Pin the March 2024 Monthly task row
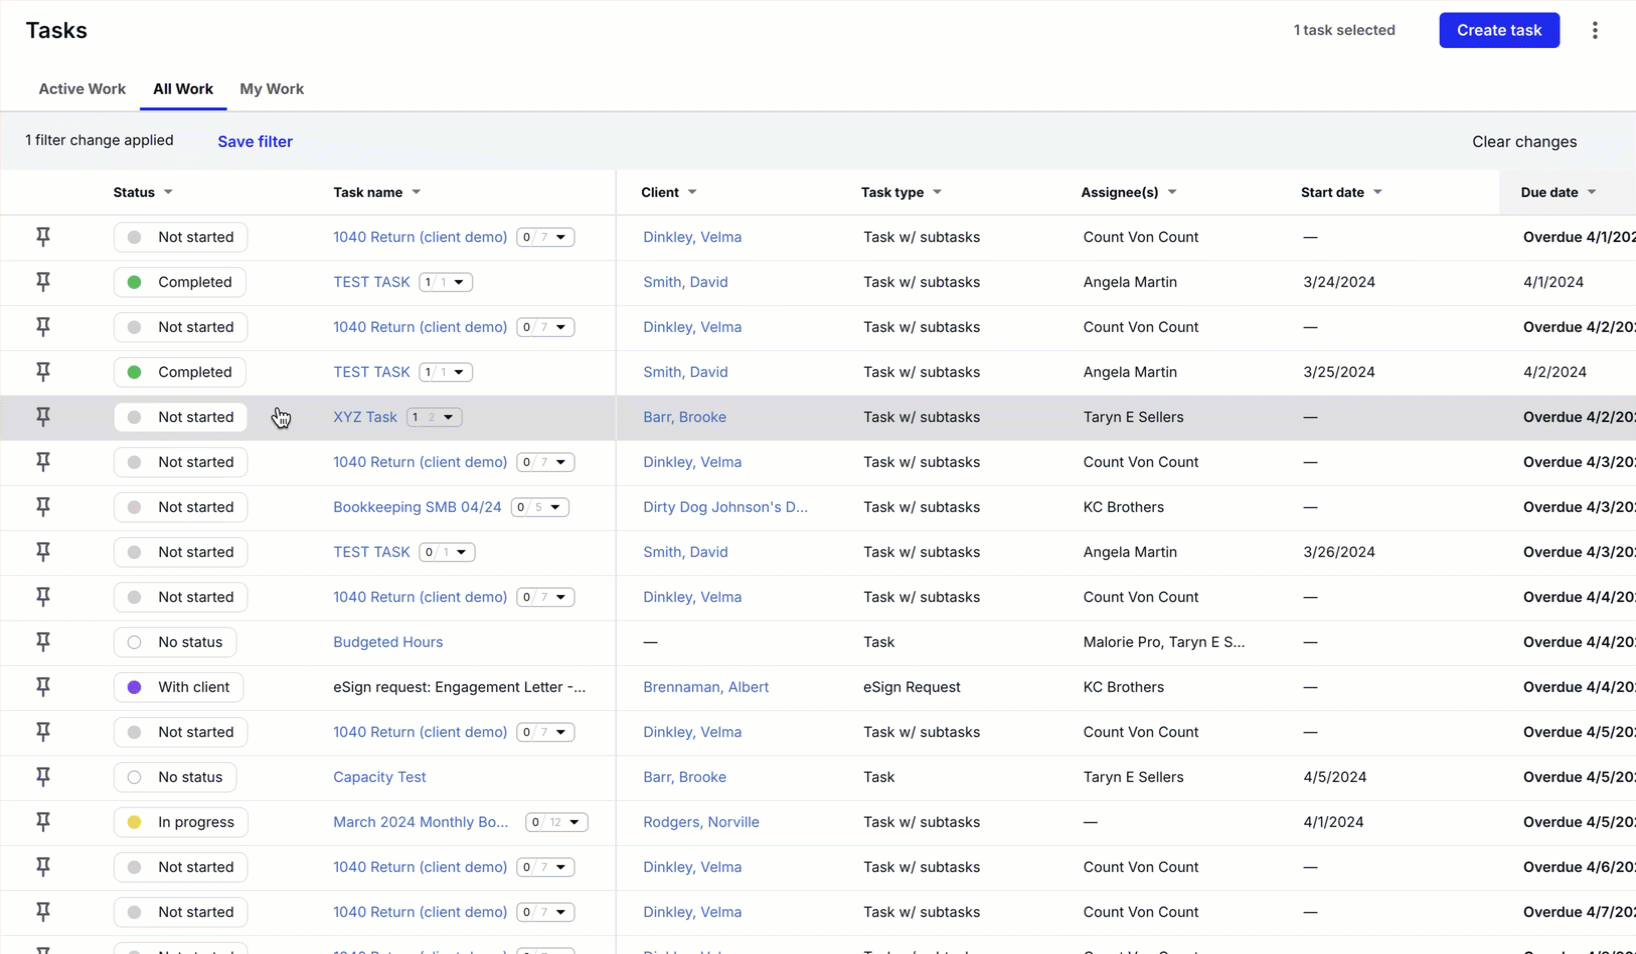The width and height of the screenshot is (1636, 954). (43, 822)
